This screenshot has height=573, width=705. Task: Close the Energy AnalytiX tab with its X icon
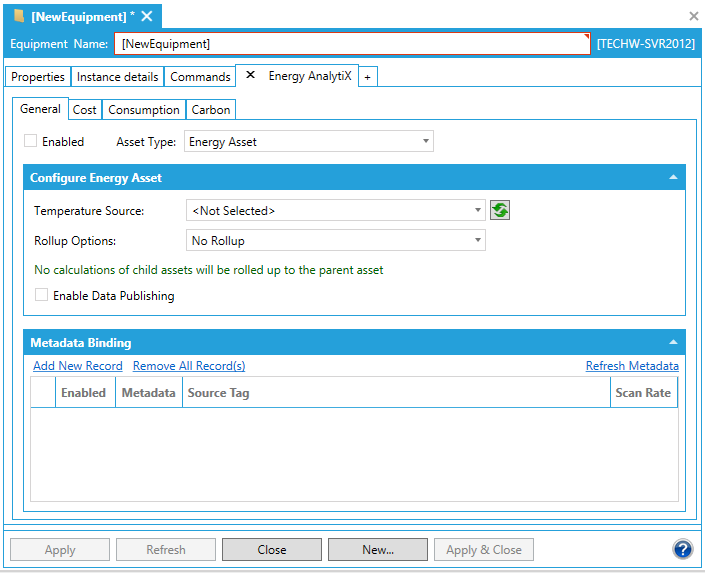pyautogui.click(x=251, y=76)
